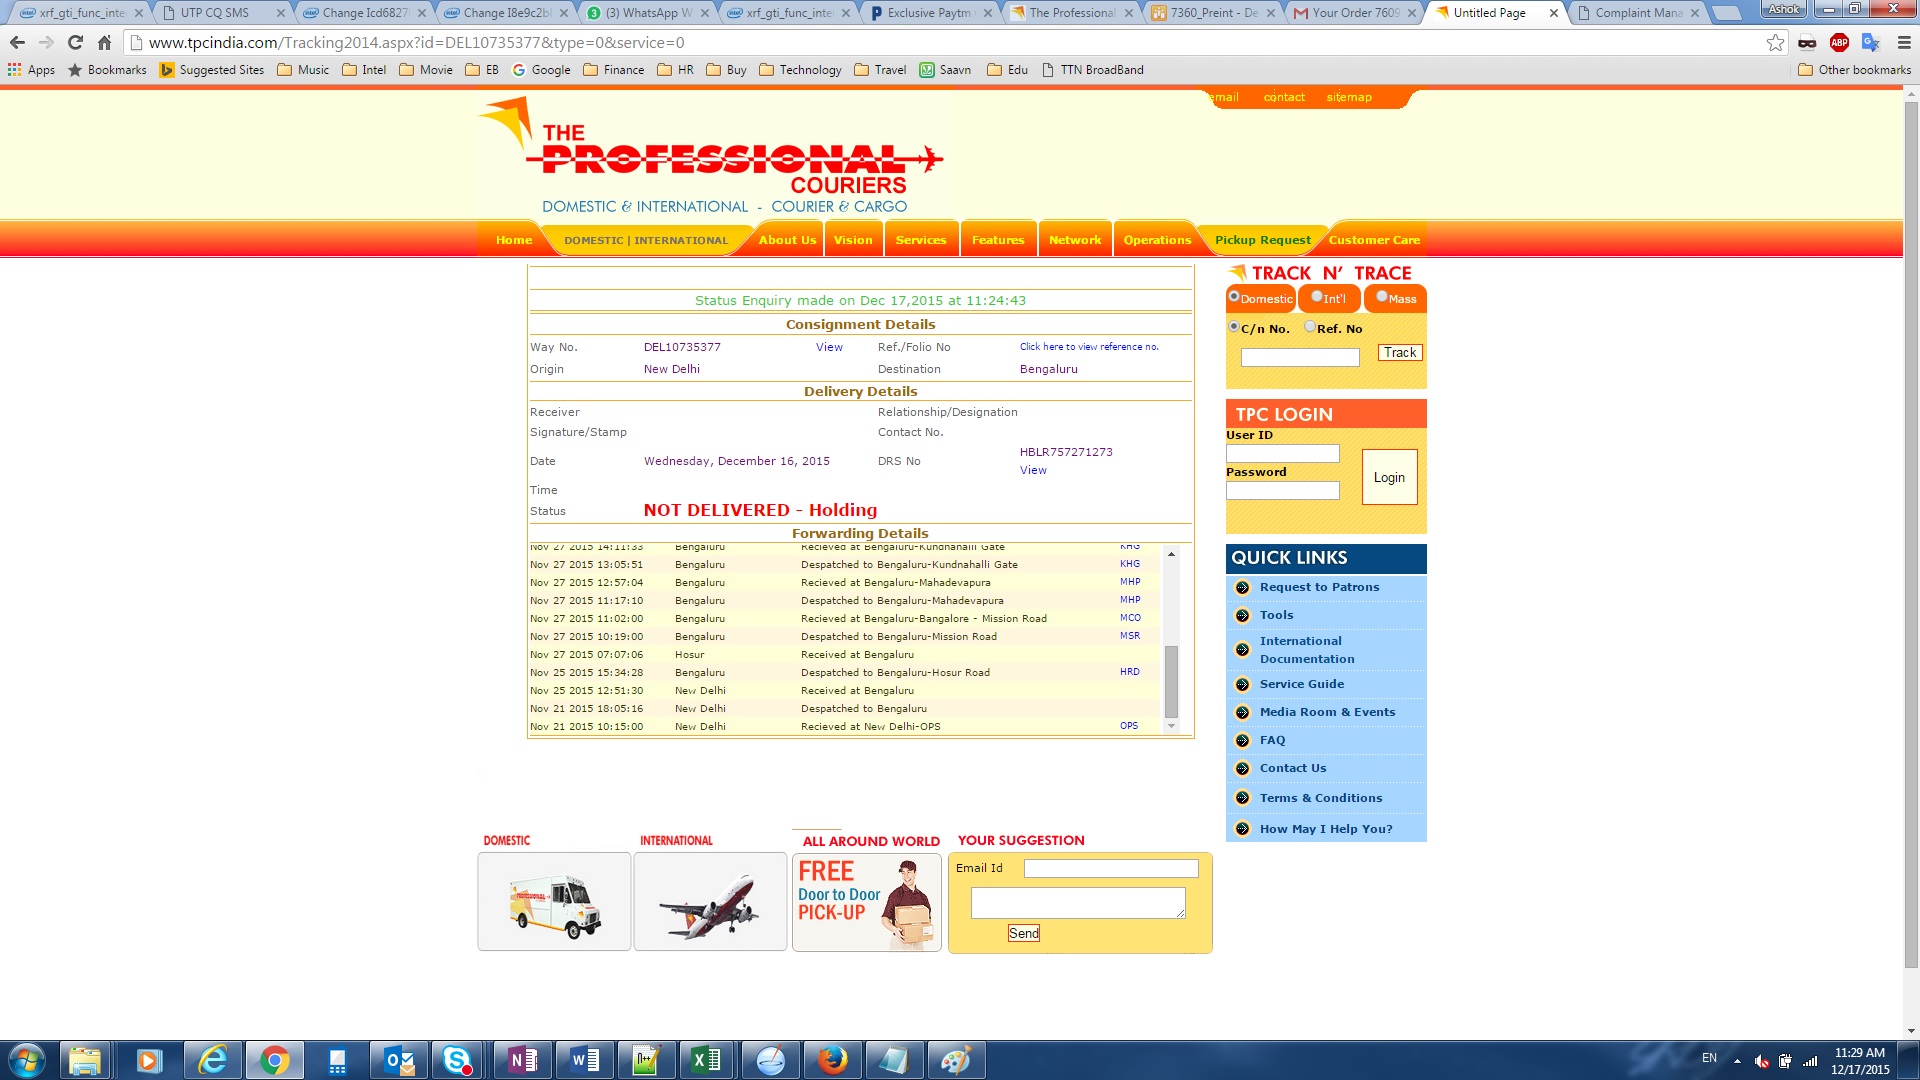Click the page vertical scrollbar thumb
Screen dimensions: 1920x1080
[1911, 535]
